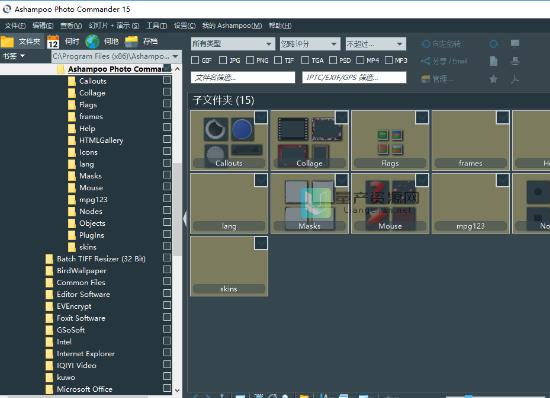Enable the JPG file type filter checkbox

[x=223, y=60]
